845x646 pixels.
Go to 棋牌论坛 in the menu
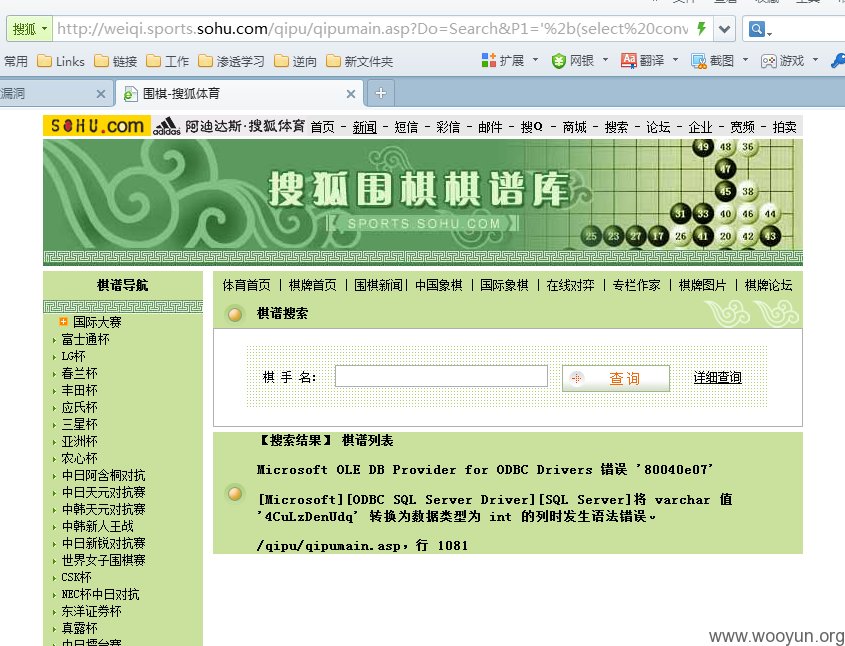coord(768,285)
